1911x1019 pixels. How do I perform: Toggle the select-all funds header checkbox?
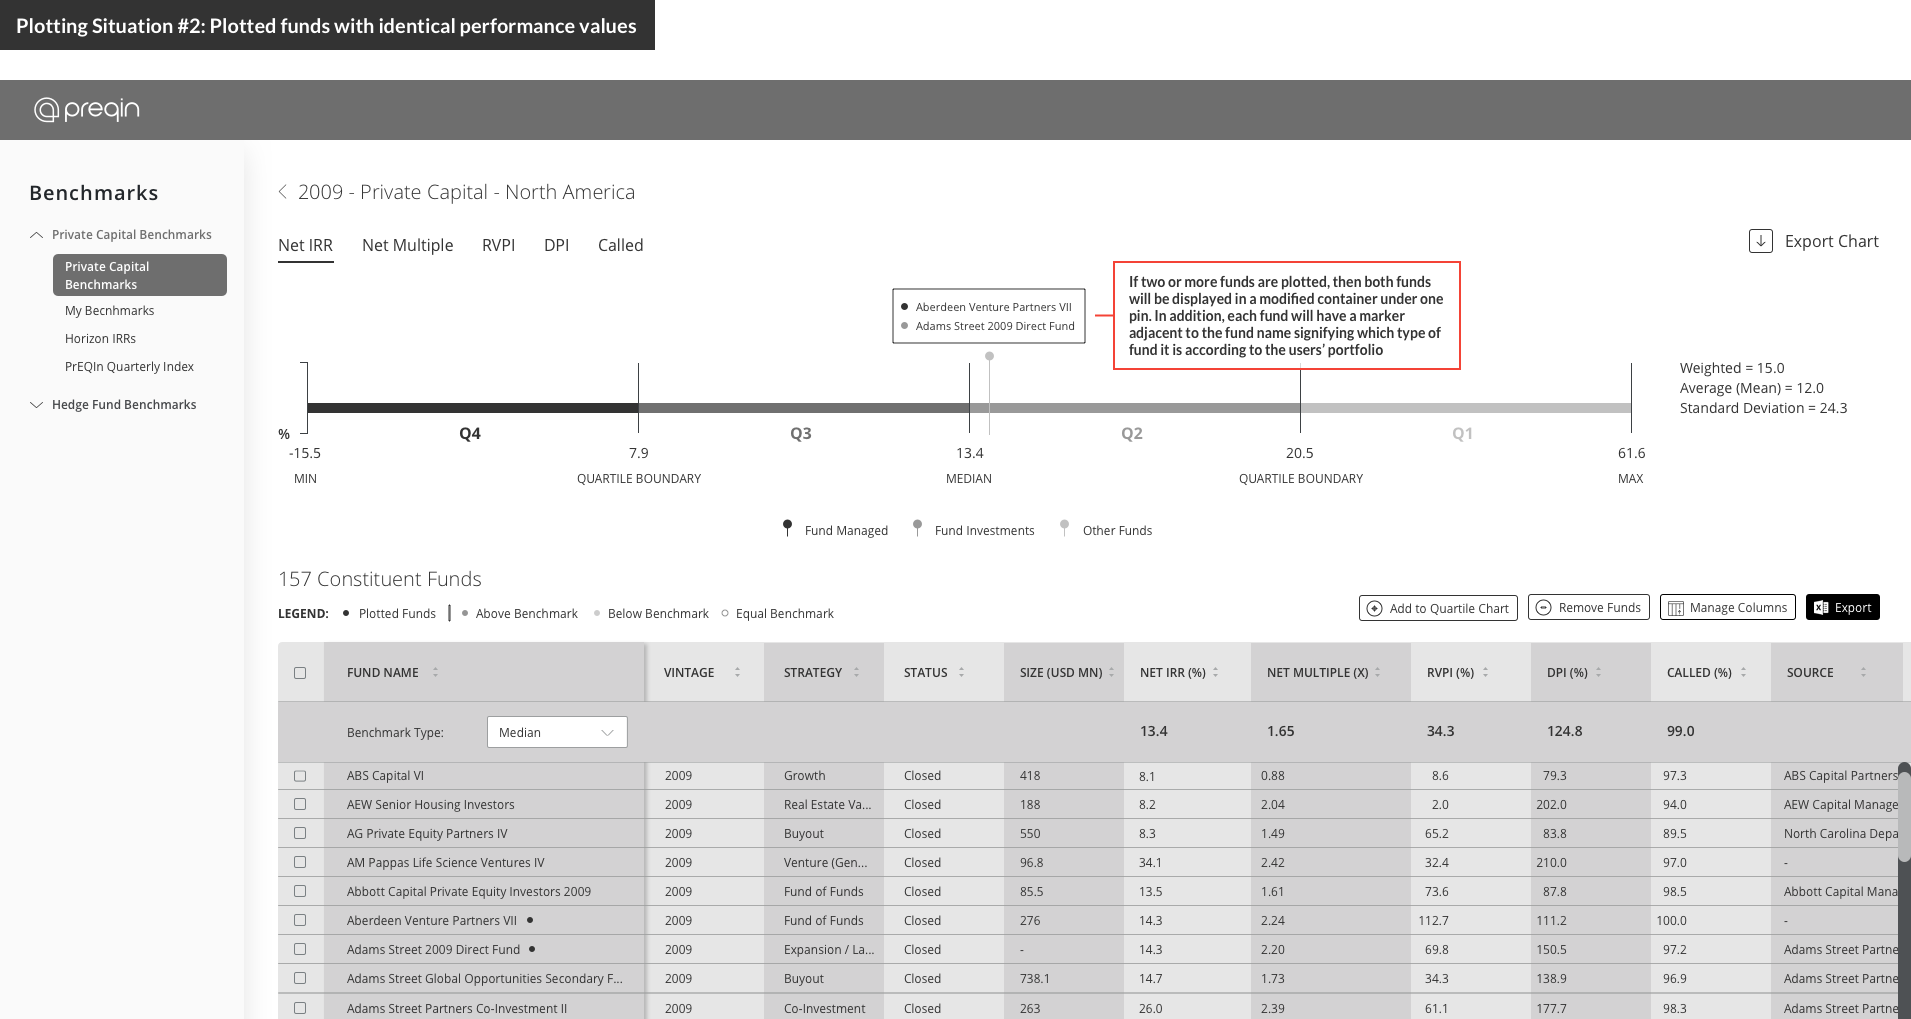coord(300,673)
